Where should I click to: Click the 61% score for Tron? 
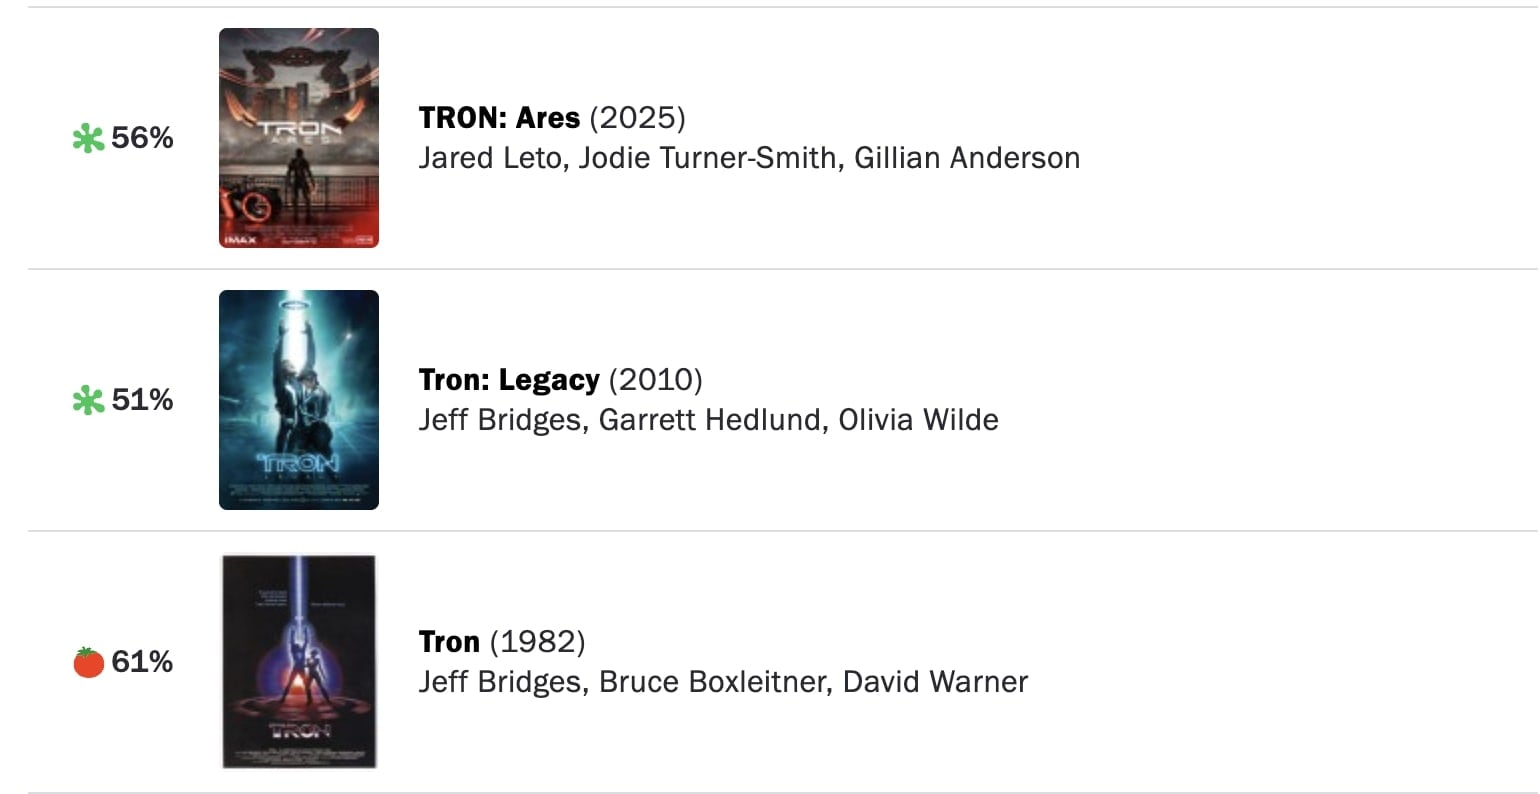(143, 662)
